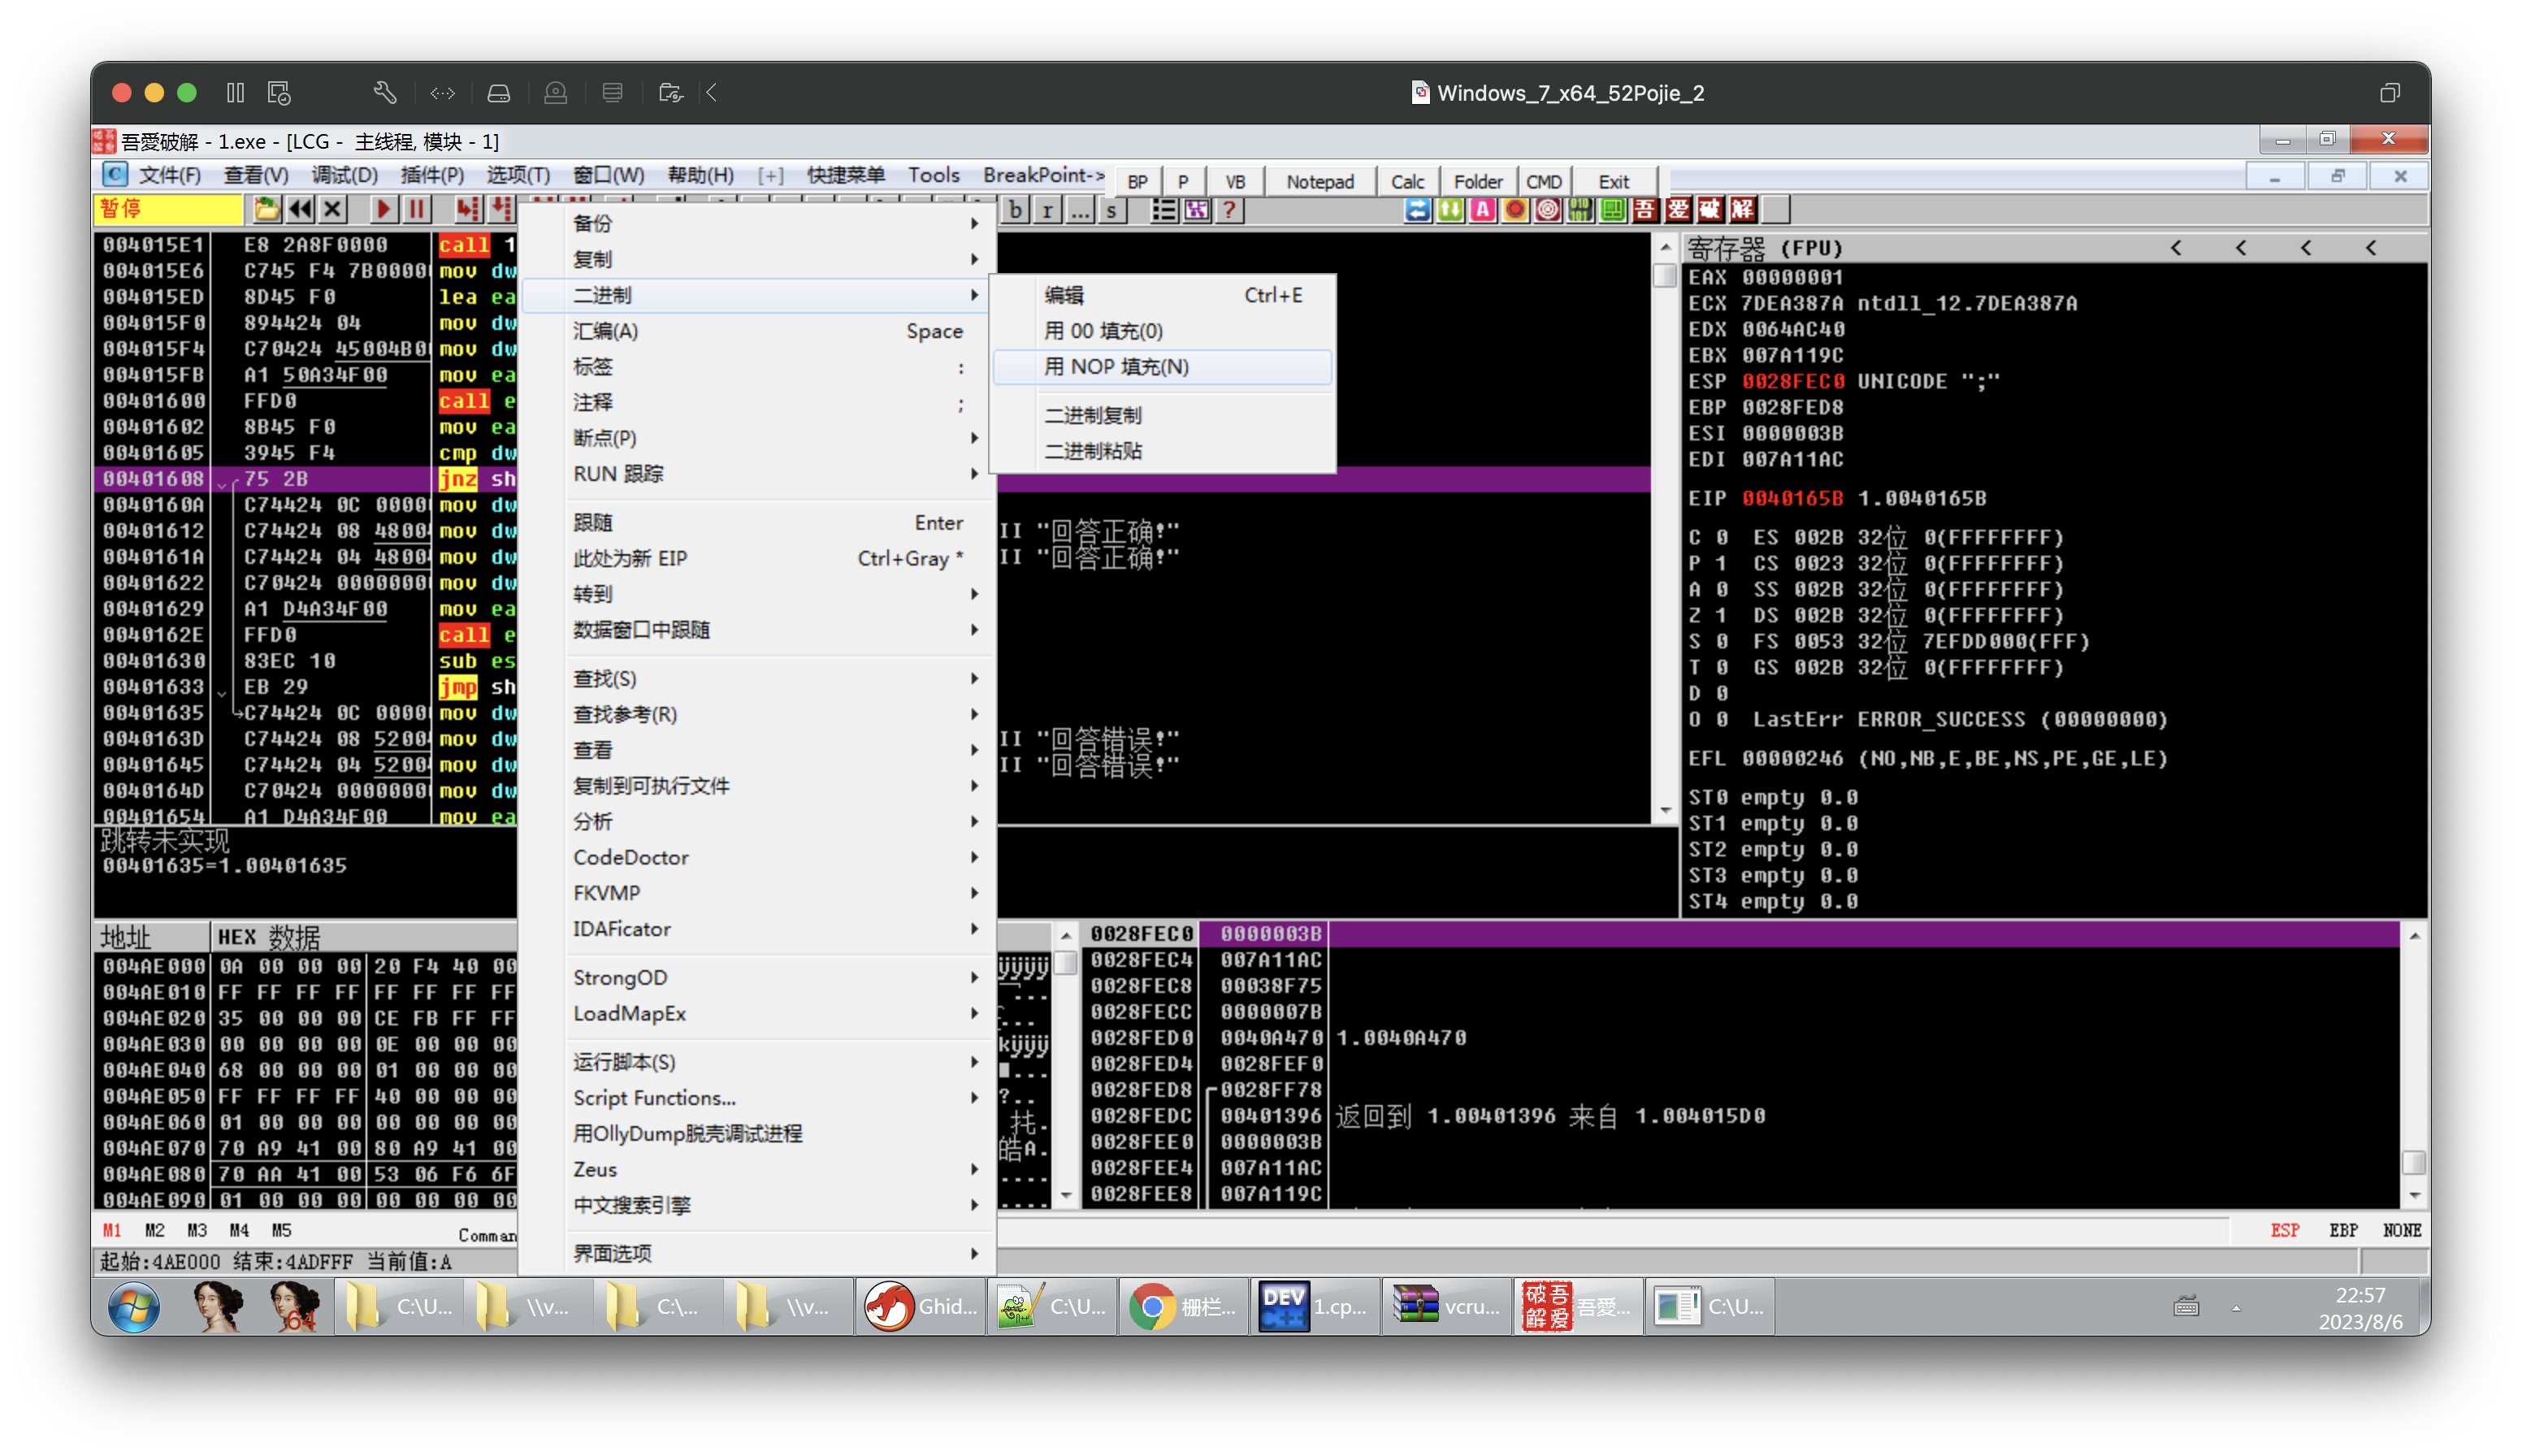Choose '二进制粘贴' submenu item
The height and width of the screenshot is (1456, 2522).
tap(1162, 451)
